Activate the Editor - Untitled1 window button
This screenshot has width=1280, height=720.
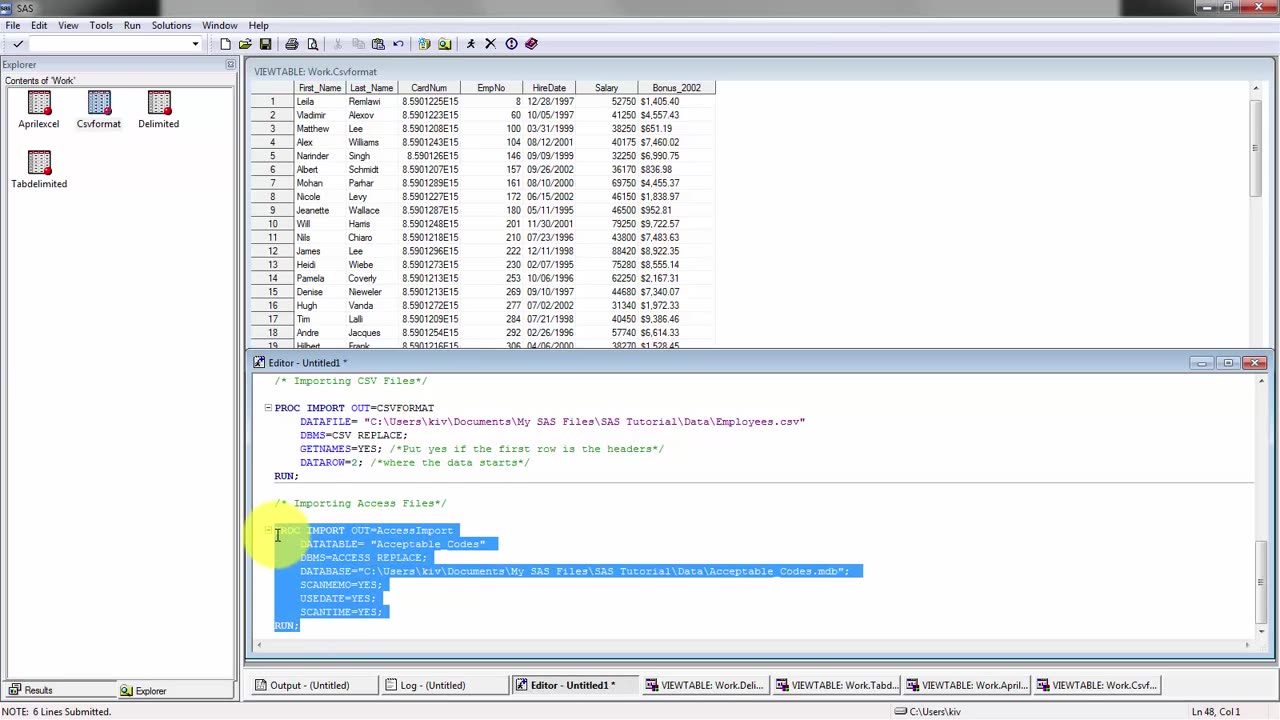[x=574, y=685]
